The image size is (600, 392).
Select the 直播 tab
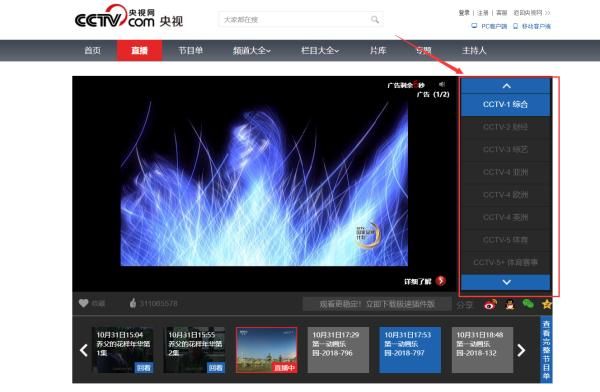(140, 51)
